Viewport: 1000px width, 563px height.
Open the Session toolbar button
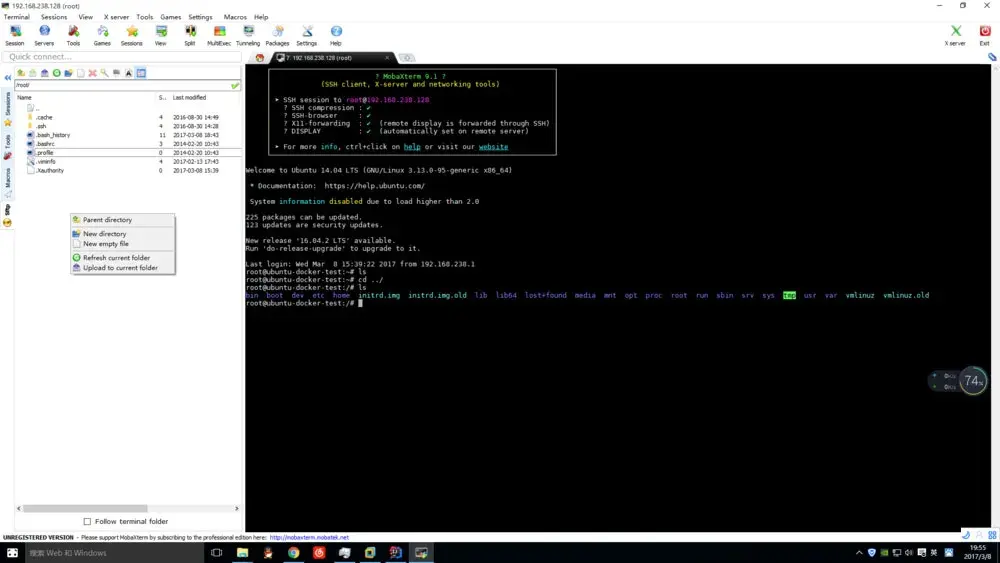pyautogui.click(x=15, y=36)
